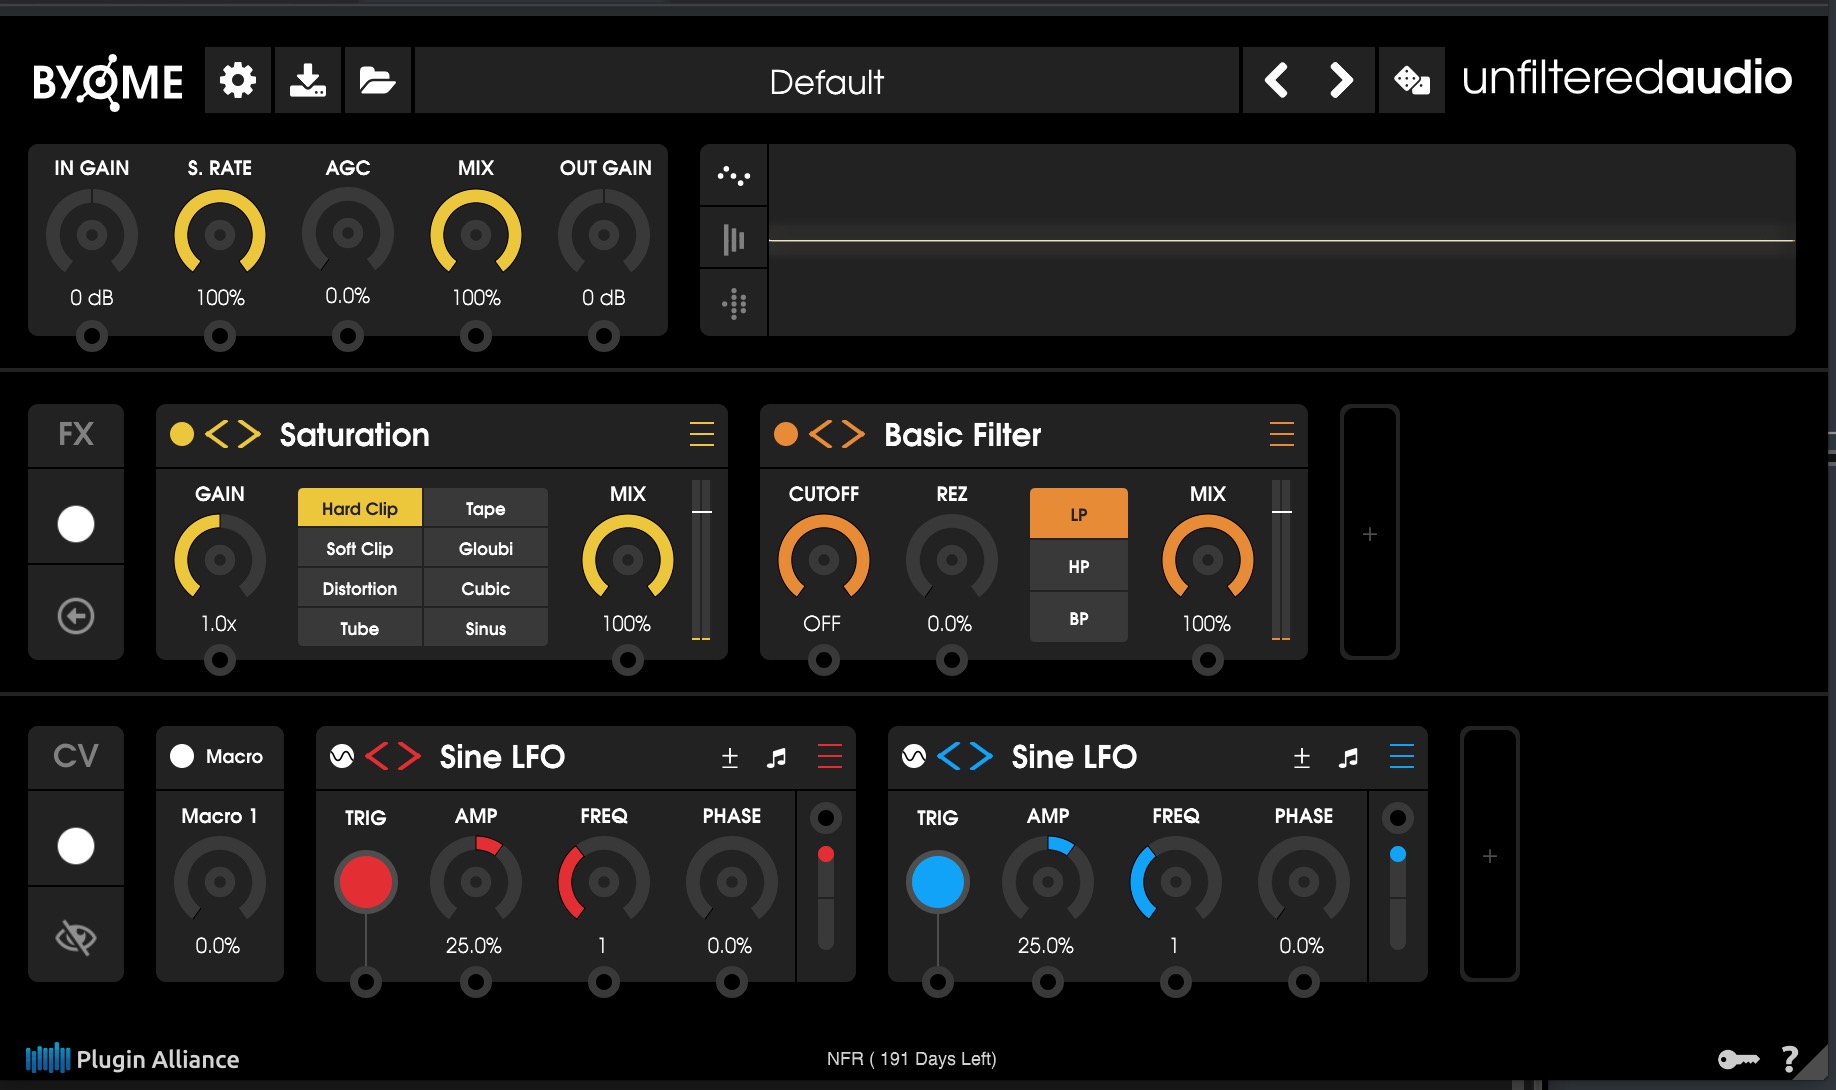Select the dotted spectrum visualizer mode
The width and height of the screenshot is (1836, 1090).
pyautogui.click(x=734, y=303)
